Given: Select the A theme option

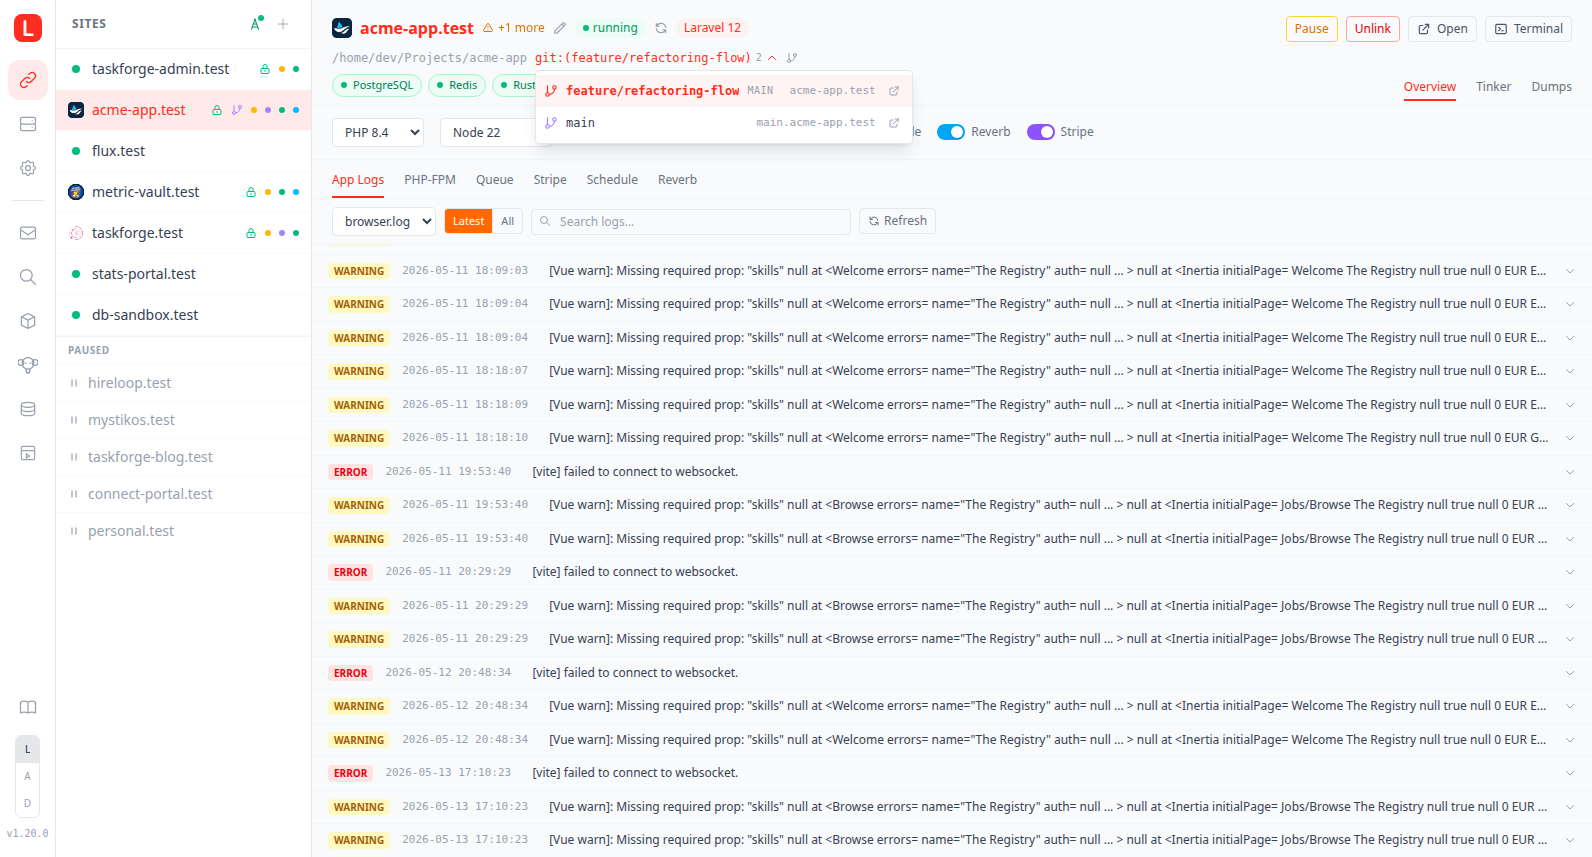Looking at the screenshot, I should pos(28,776).
